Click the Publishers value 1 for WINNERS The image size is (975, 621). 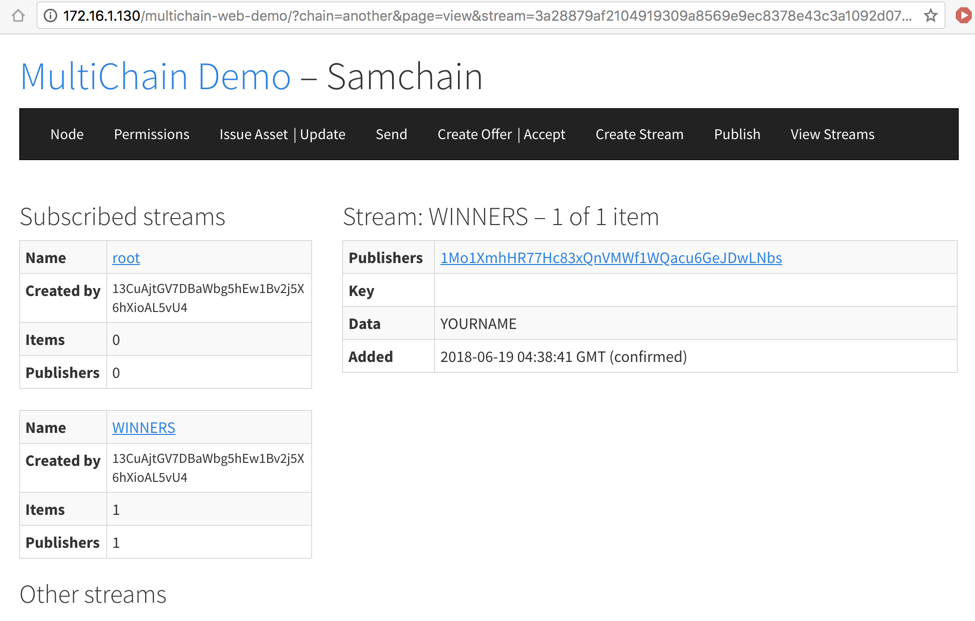pos(116,543)
